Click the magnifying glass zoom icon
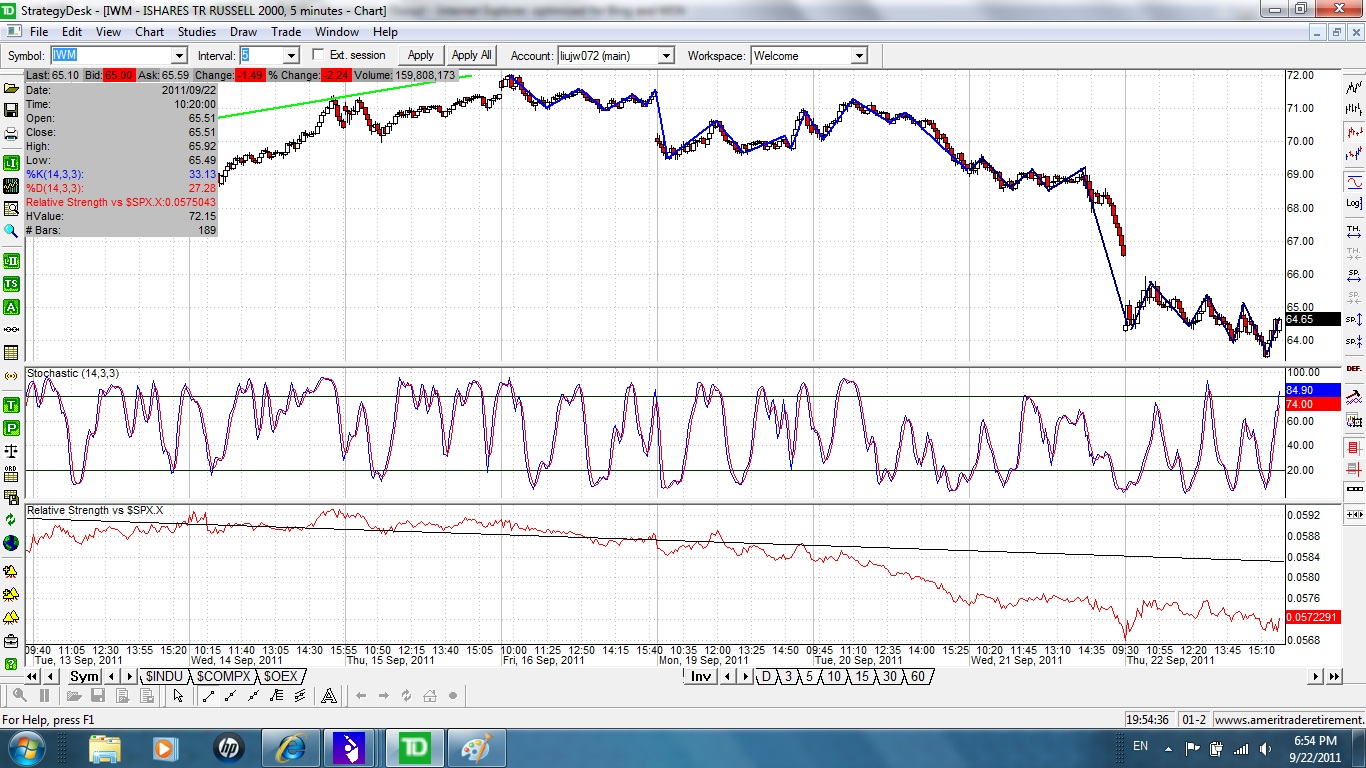The image size is (1366, 768). click(11, 231)
